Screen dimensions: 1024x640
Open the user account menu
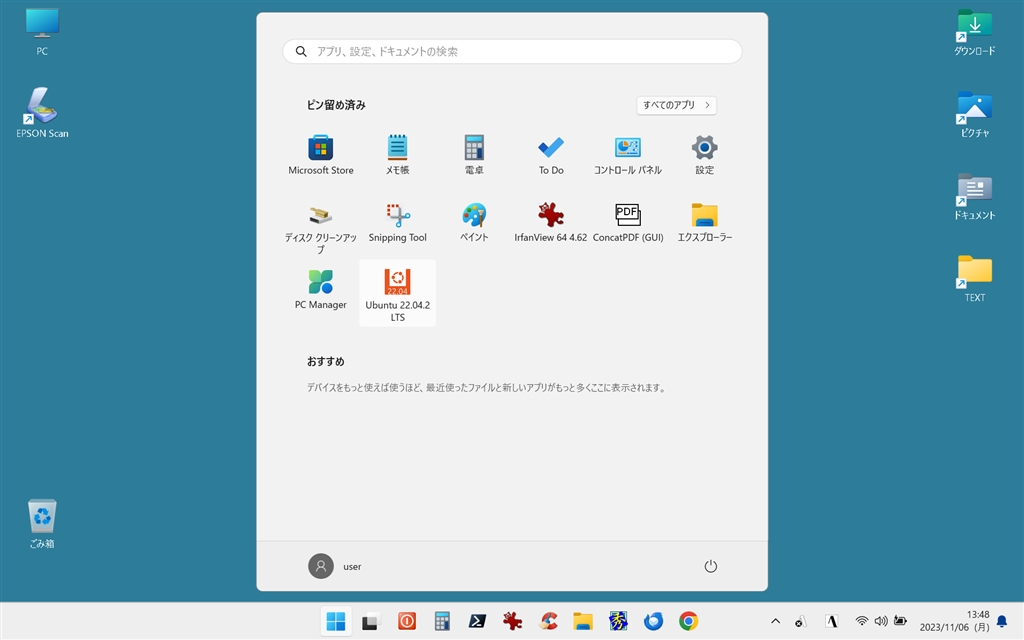335,566
